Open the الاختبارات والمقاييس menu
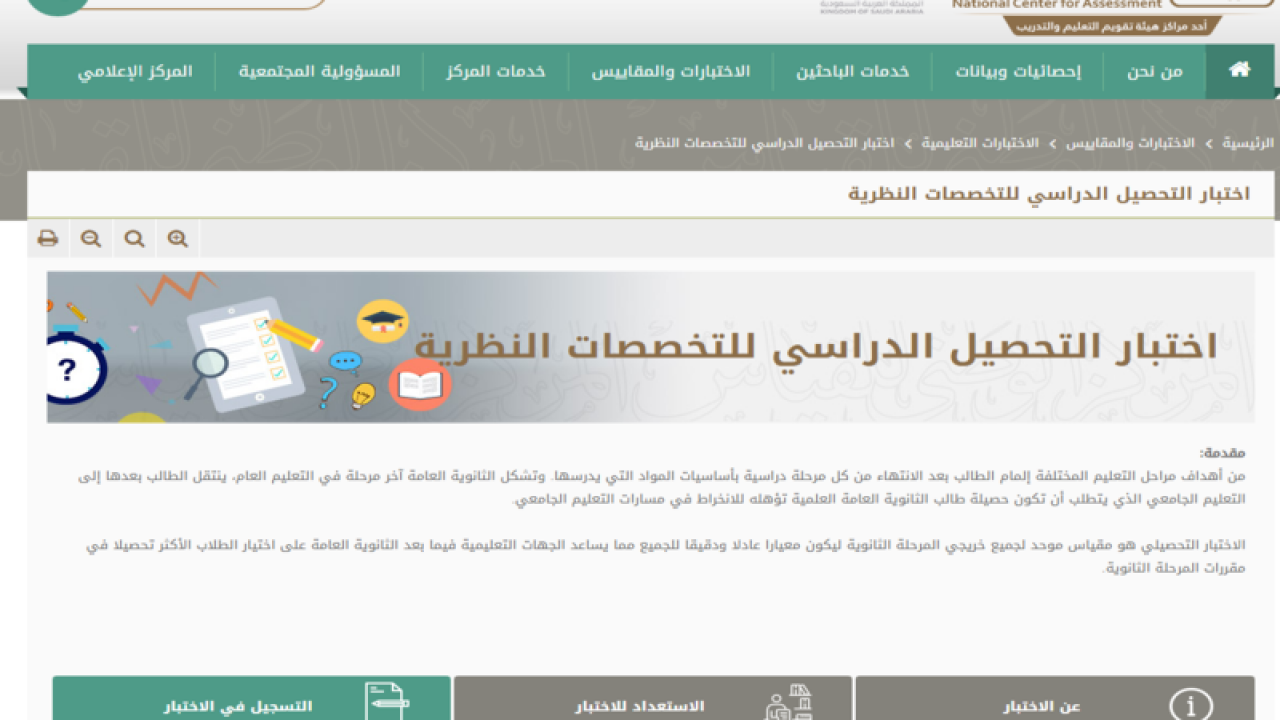This screenshot has height=720, width=1280. (670, 71)
